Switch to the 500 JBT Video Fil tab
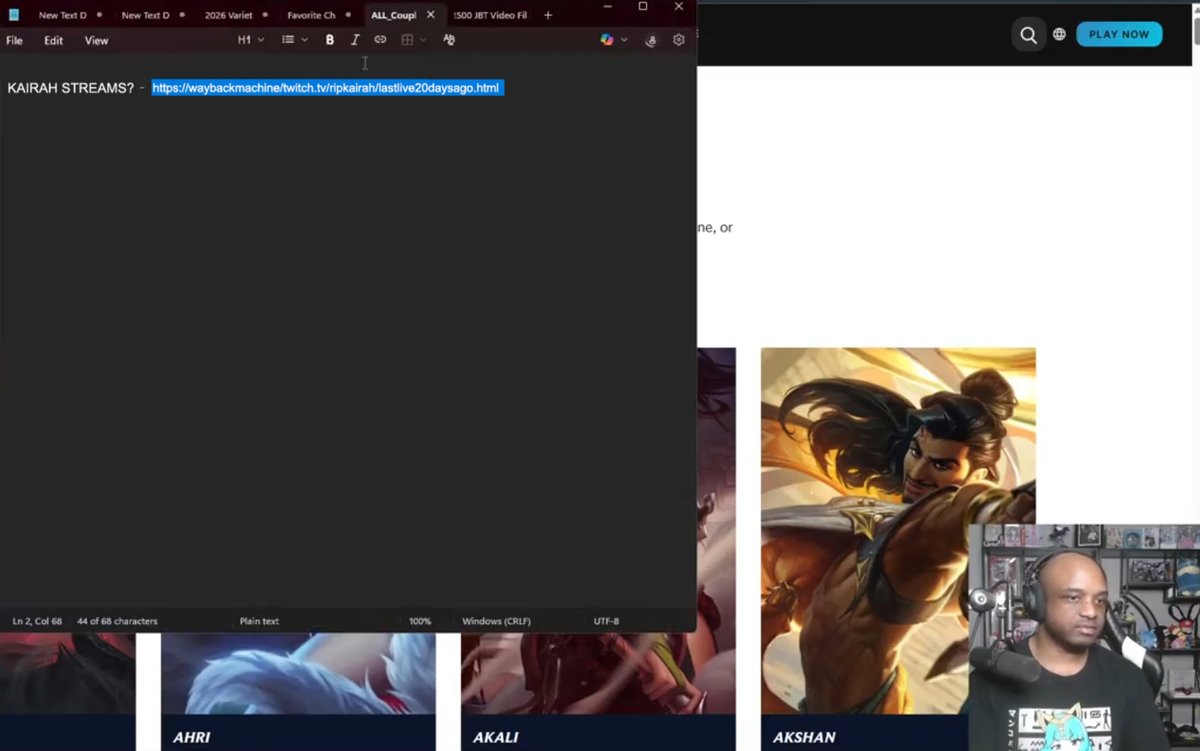The height and width of the screenshot is (751, 1200). pos(490,15)
